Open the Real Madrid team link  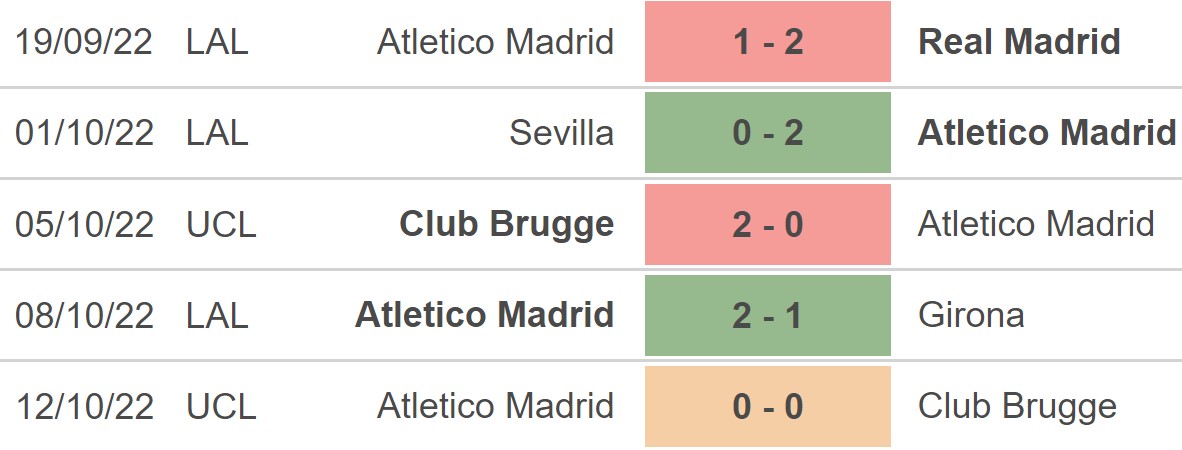click(1019, 42)
